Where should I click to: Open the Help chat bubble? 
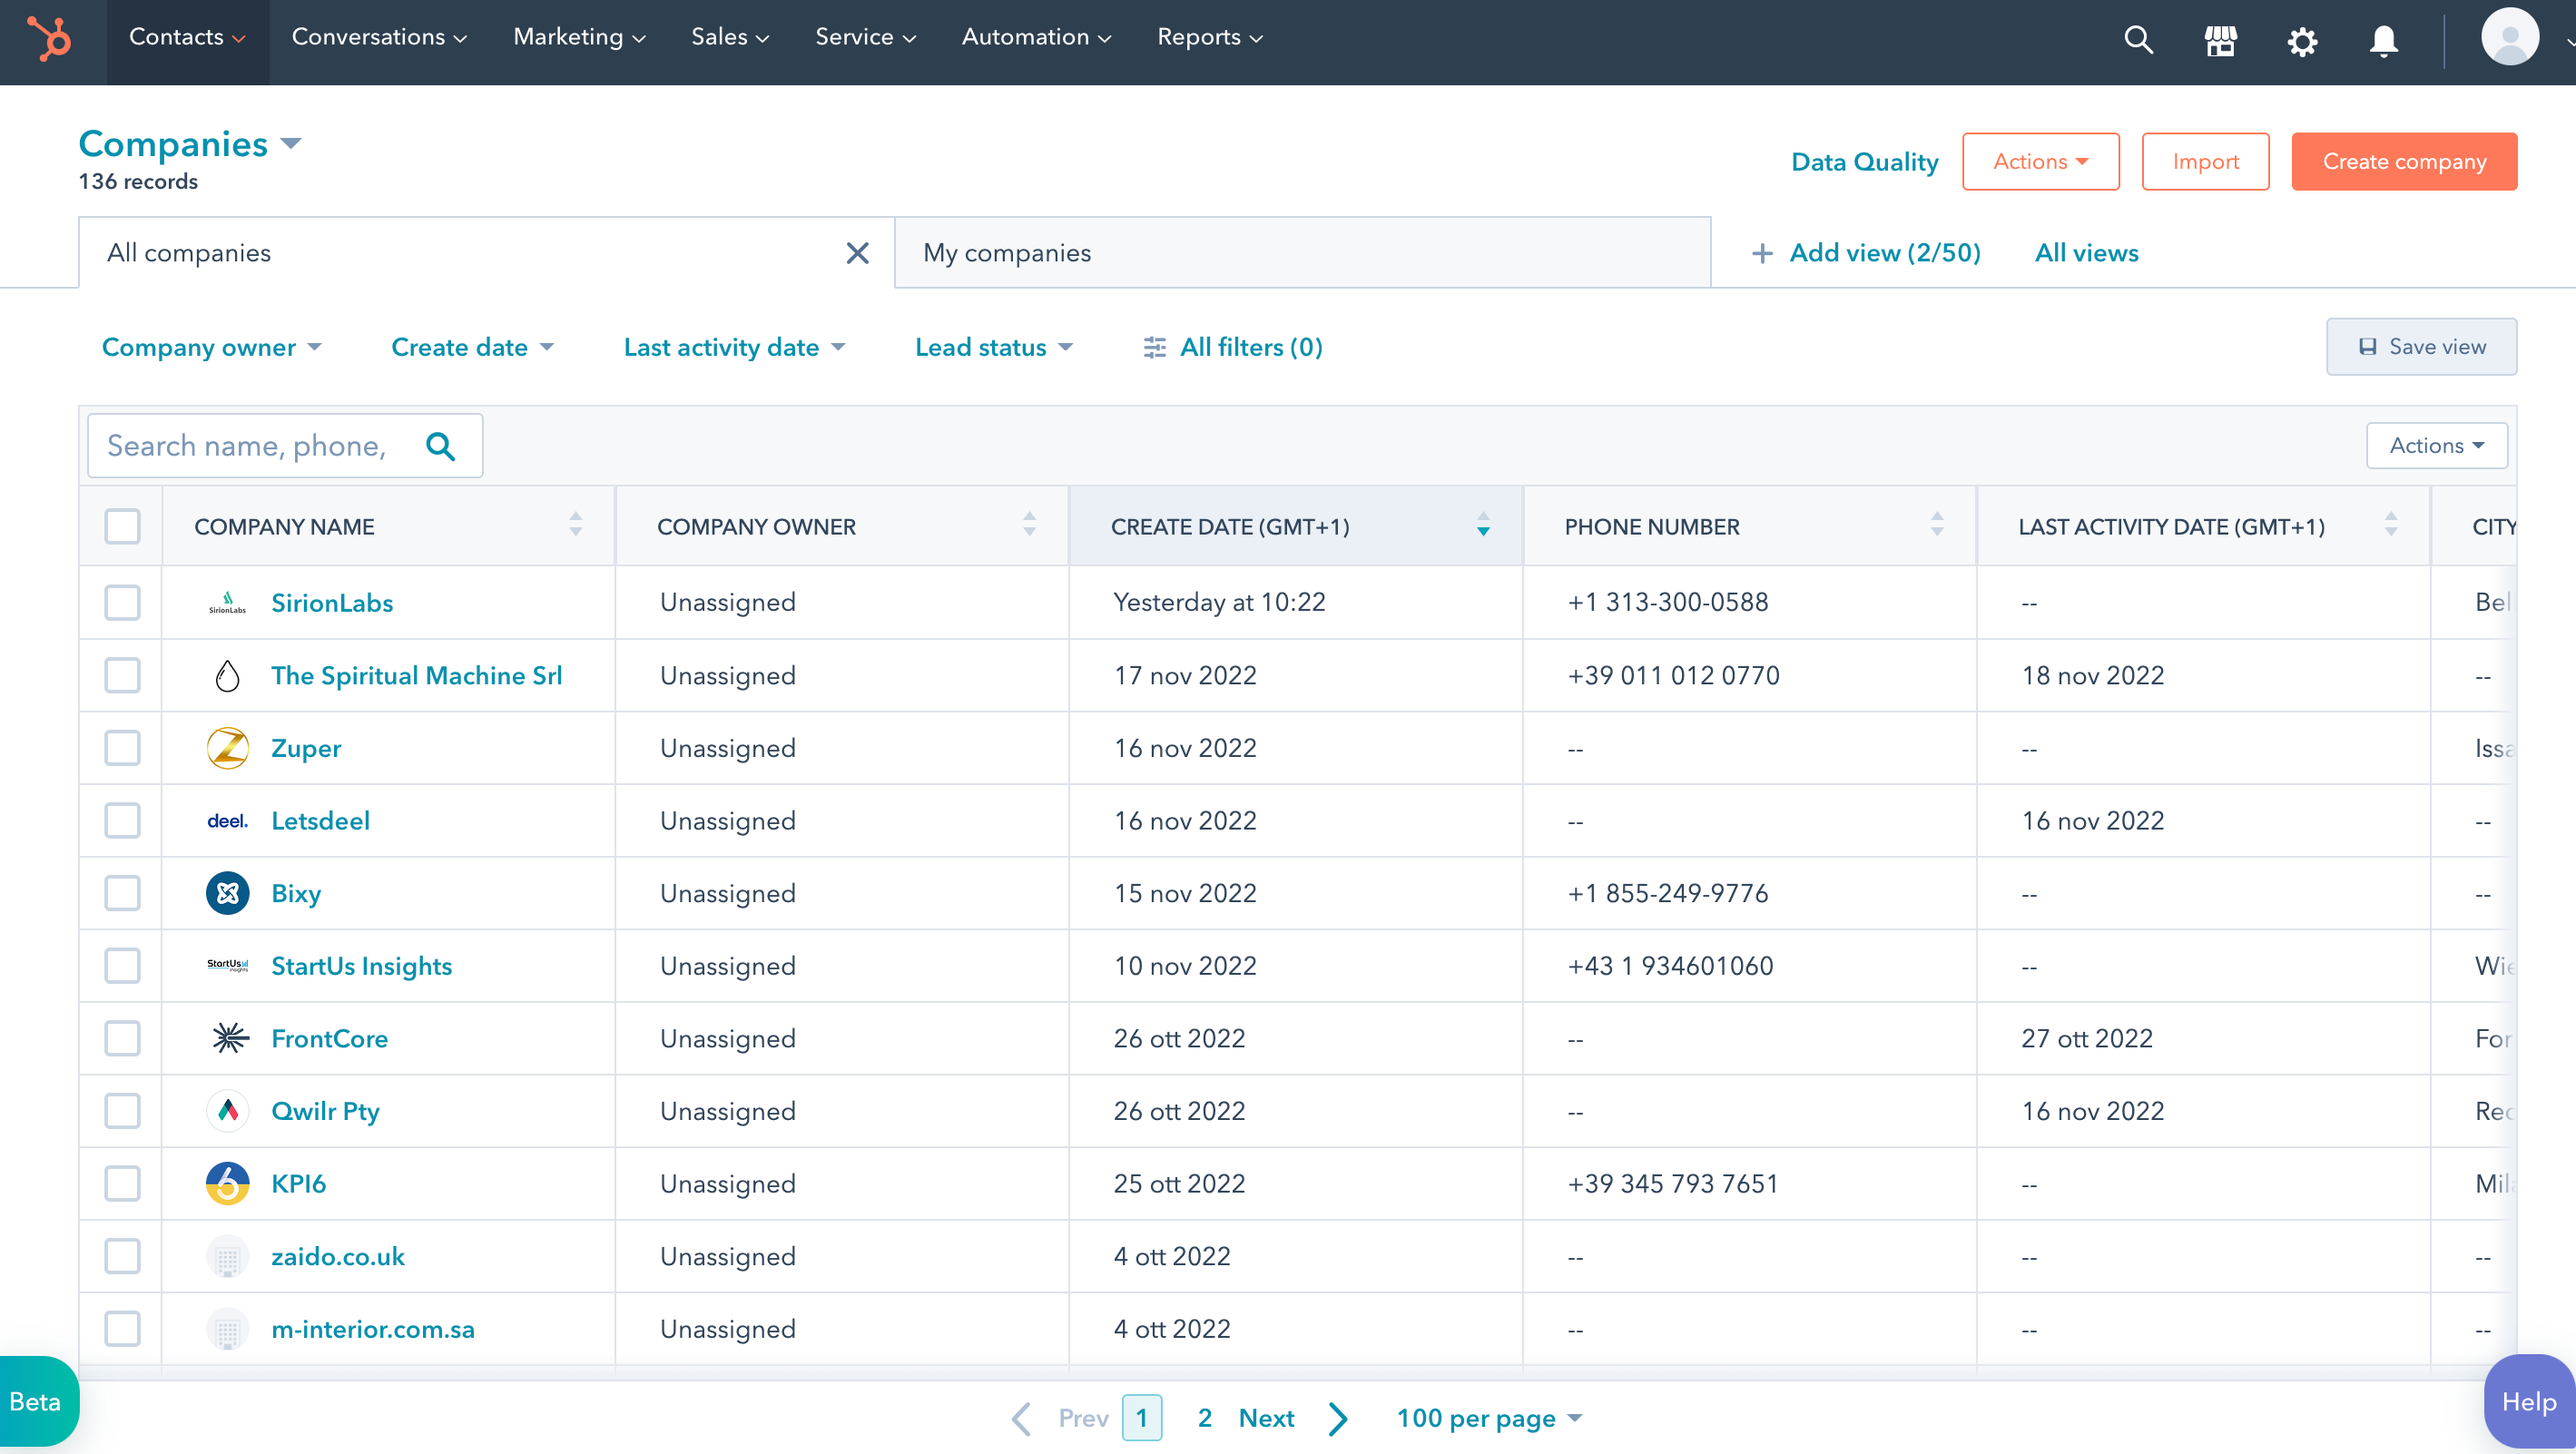pos(2528,1402)
